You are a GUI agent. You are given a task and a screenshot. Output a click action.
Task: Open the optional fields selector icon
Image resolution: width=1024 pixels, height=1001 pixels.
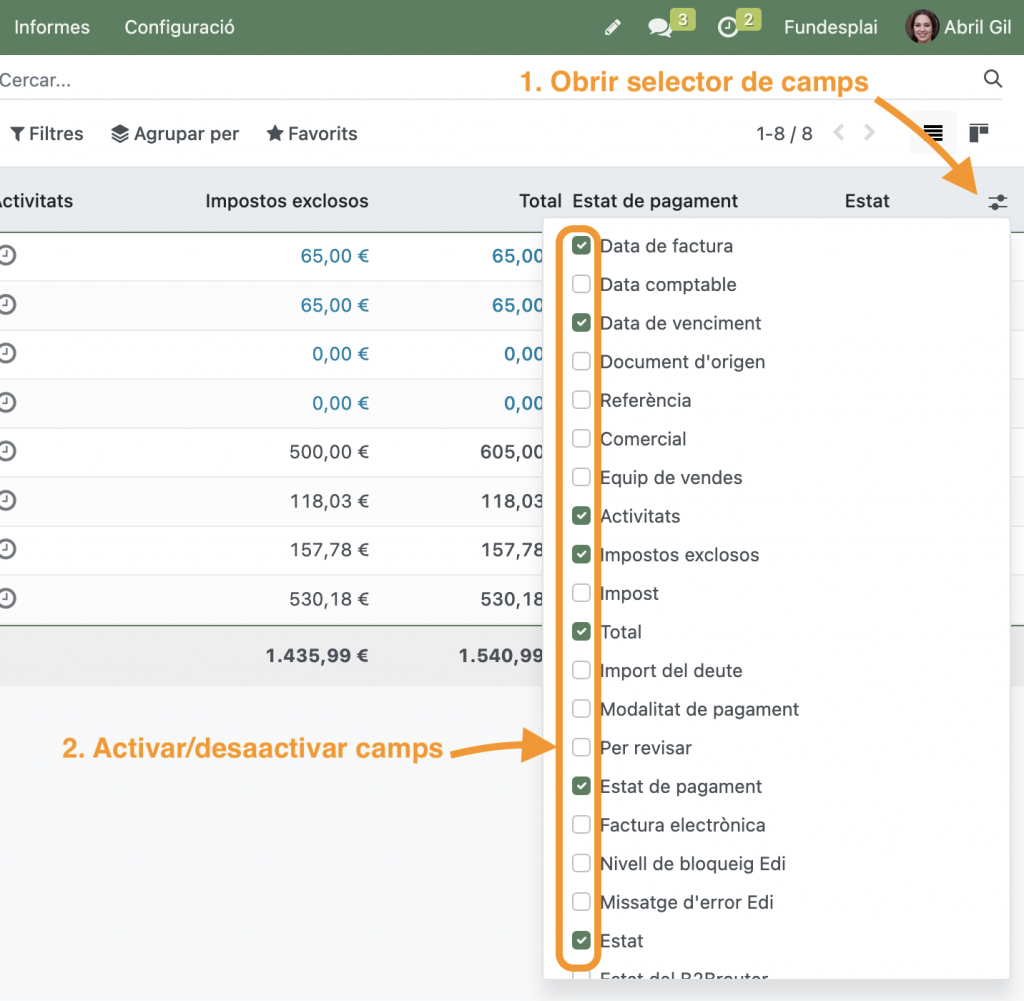pos(997,202)
